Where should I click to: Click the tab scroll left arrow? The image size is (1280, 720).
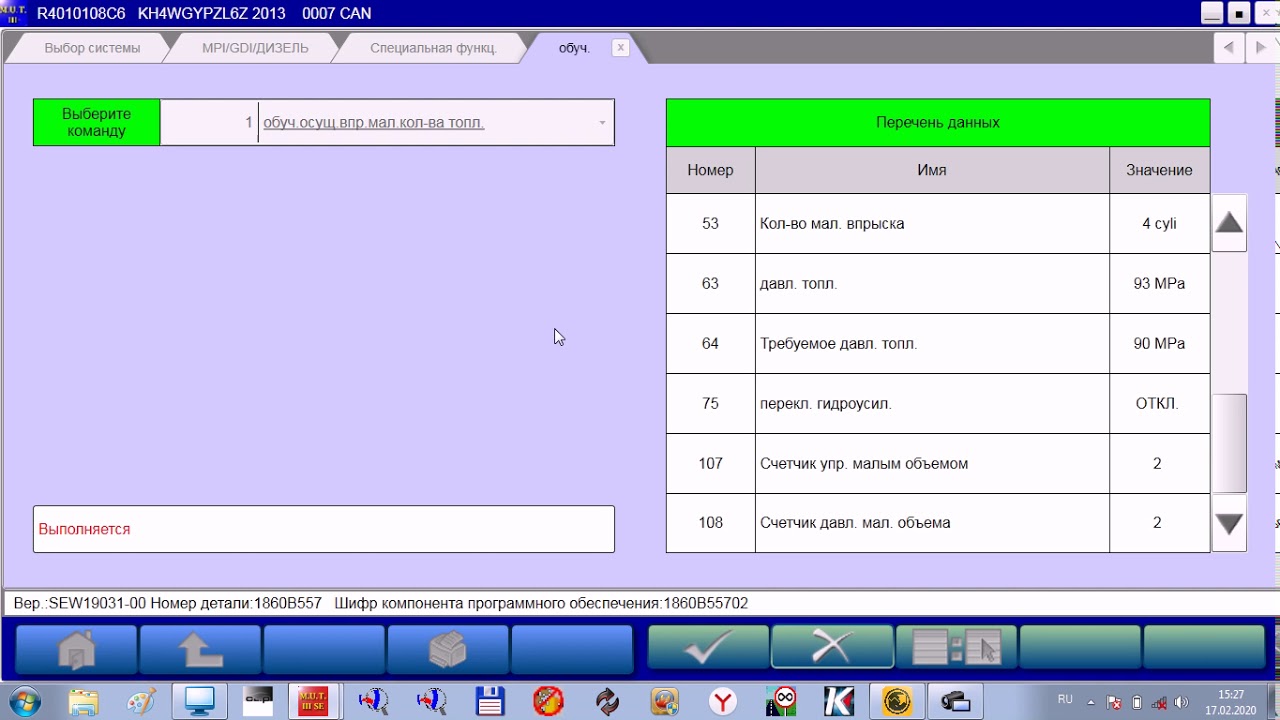[x=1228, y=47]
